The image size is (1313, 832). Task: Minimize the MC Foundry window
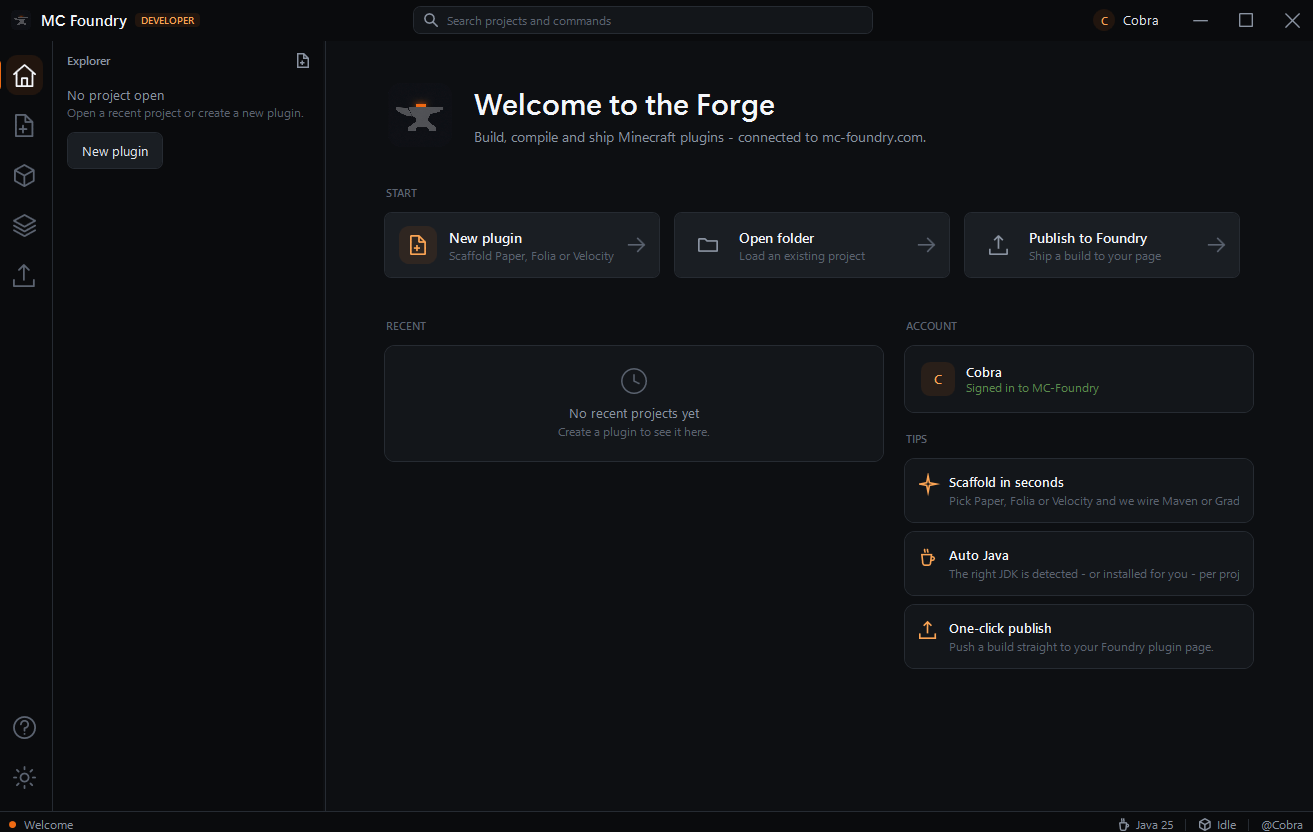[1200, 20]
